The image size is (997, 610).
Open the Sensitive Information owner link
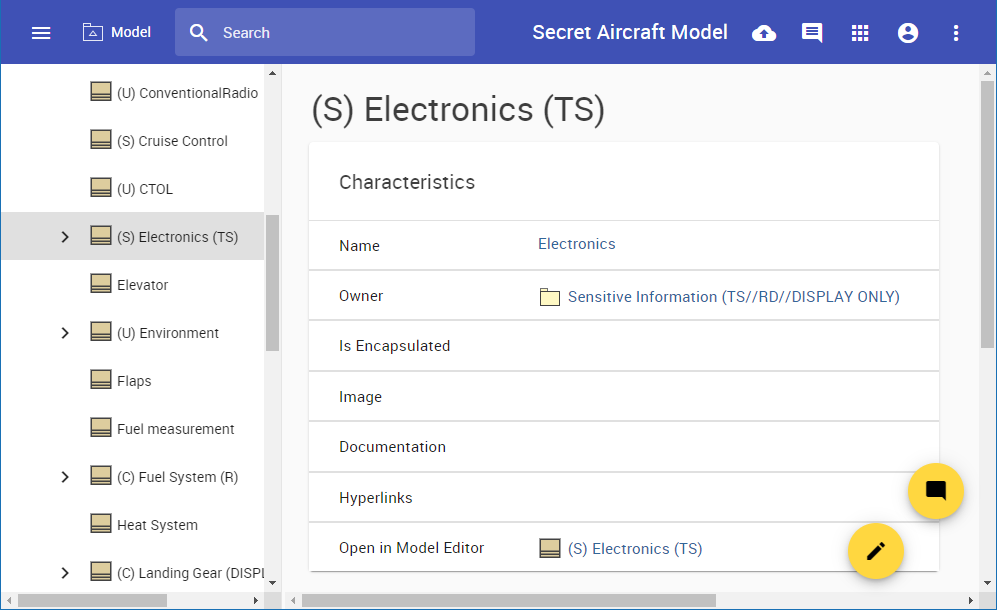coord(733,297)
